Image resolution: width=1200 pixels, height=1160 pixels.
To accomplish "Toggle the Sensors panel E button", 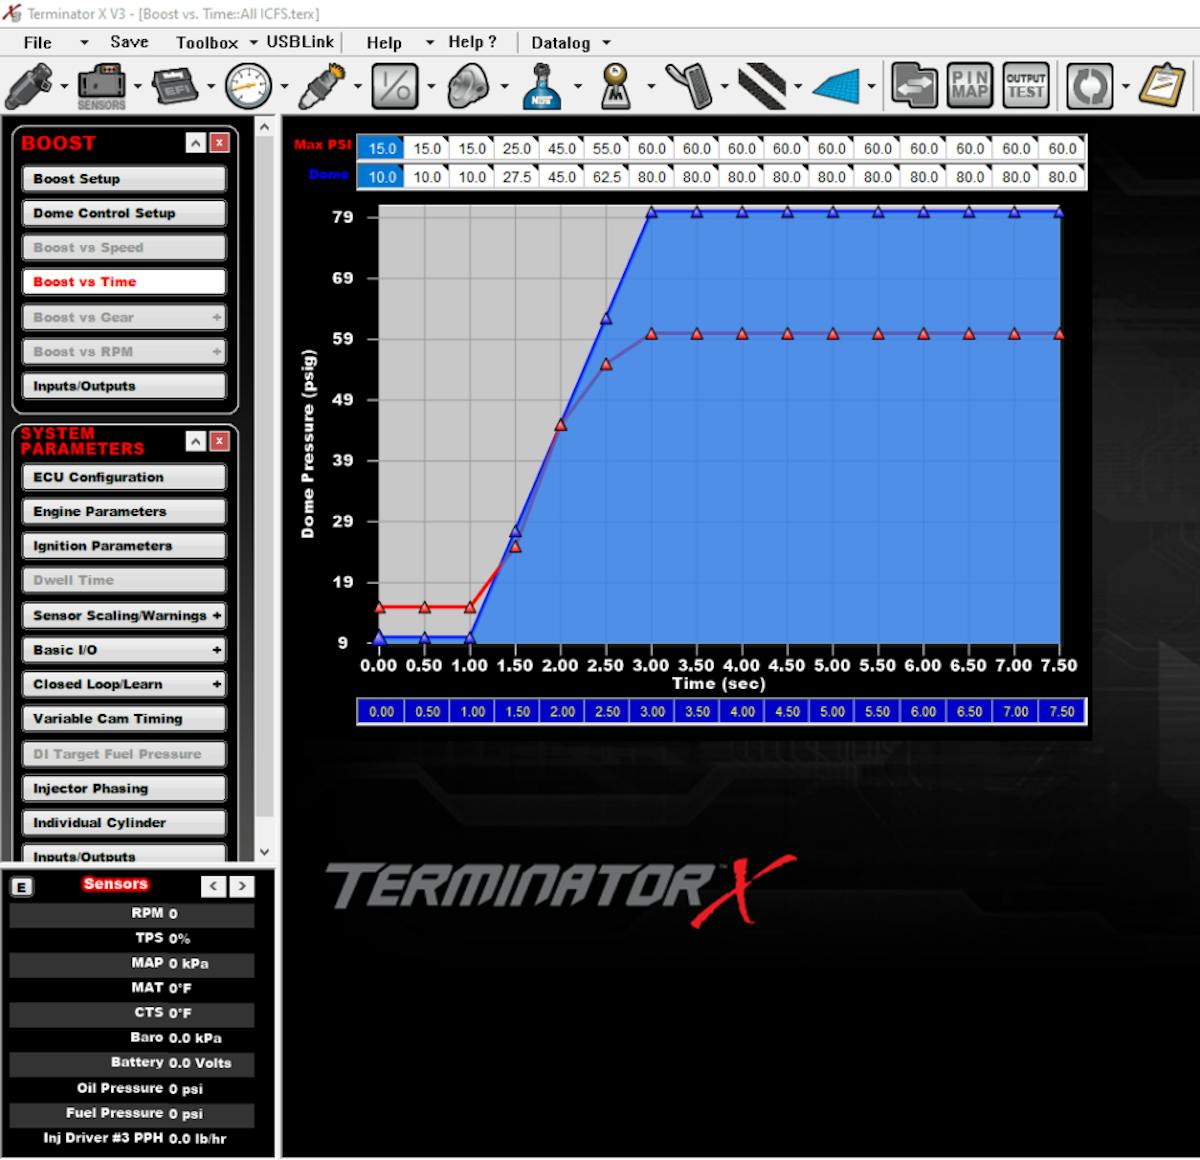I will [21, 887].
